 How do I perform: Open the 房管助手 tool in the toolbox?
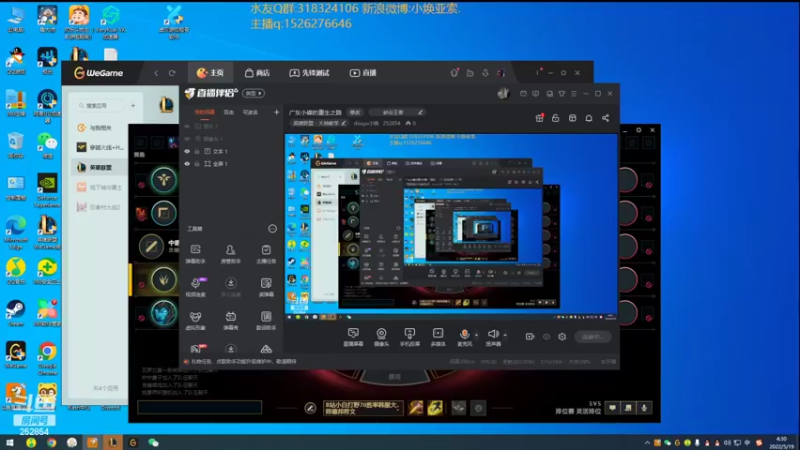pos(231,254)
